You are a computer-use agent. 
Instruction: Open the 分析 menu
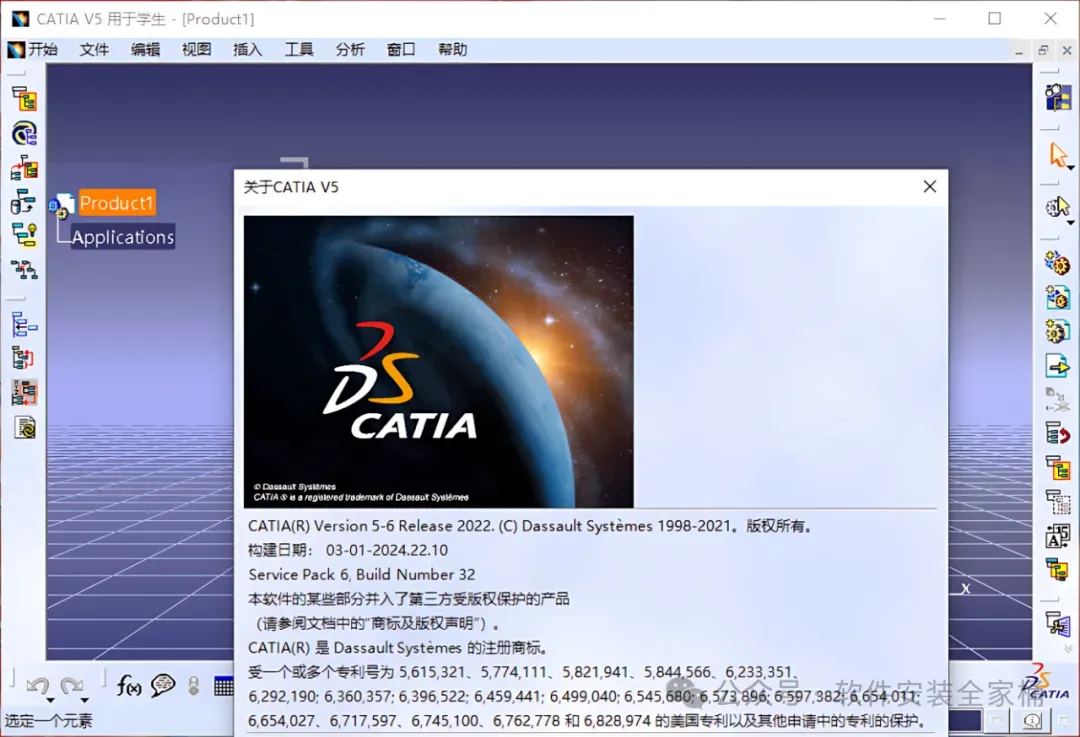[350, 50]
